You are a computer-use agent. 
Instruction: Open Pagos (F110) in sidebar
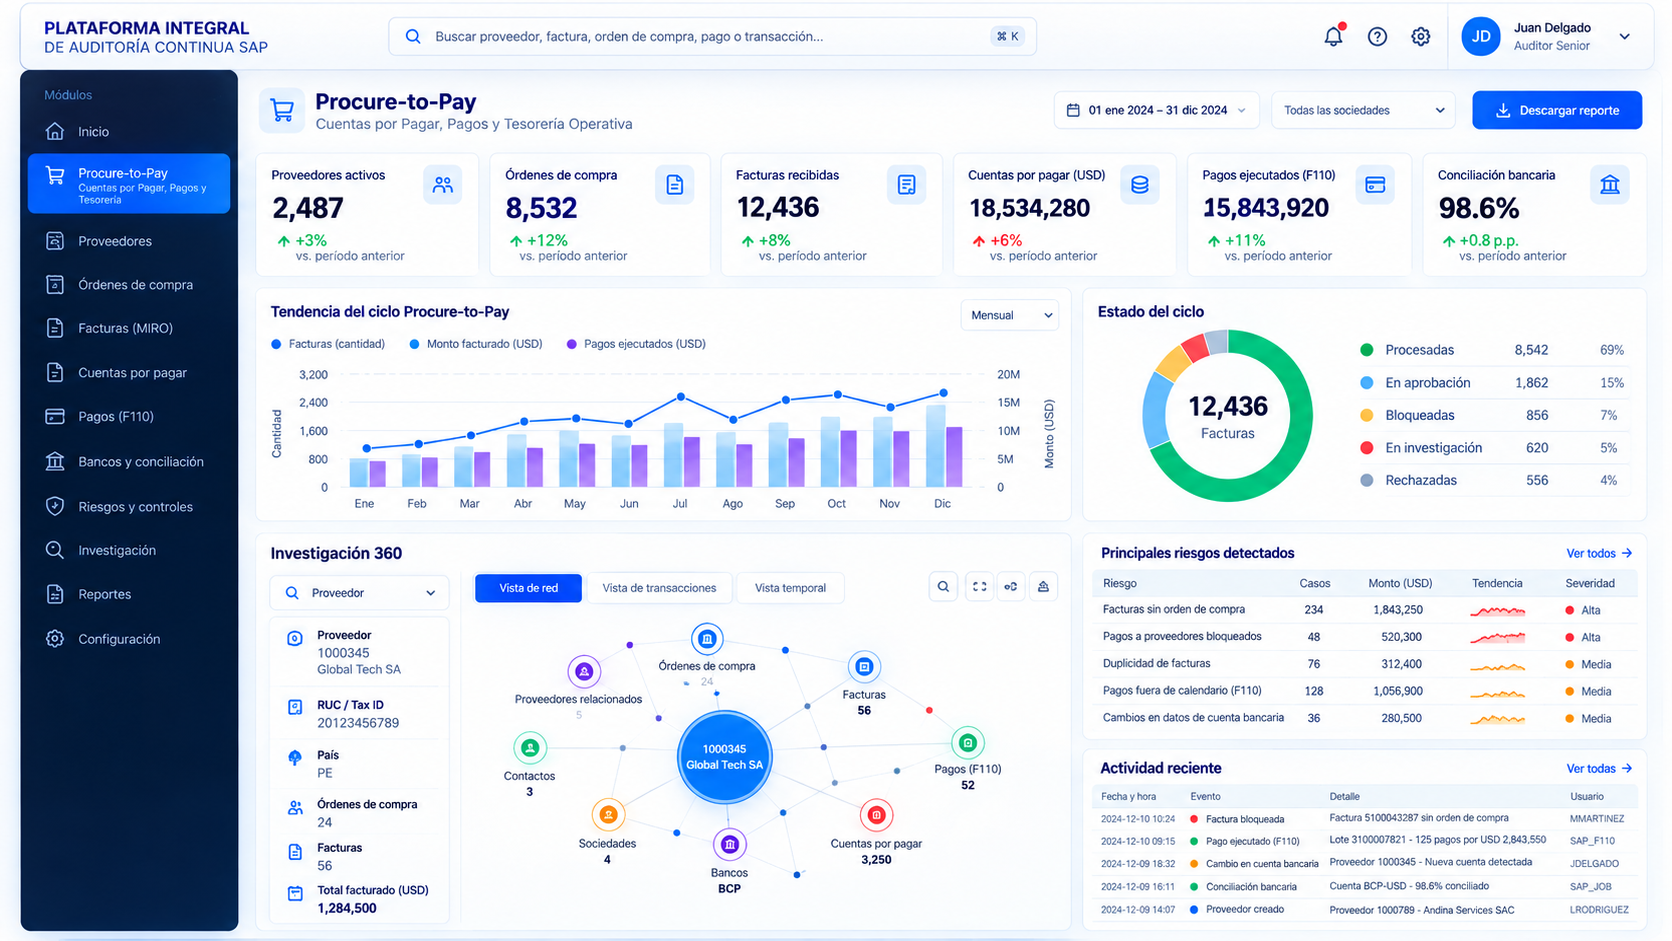point(129,416)
